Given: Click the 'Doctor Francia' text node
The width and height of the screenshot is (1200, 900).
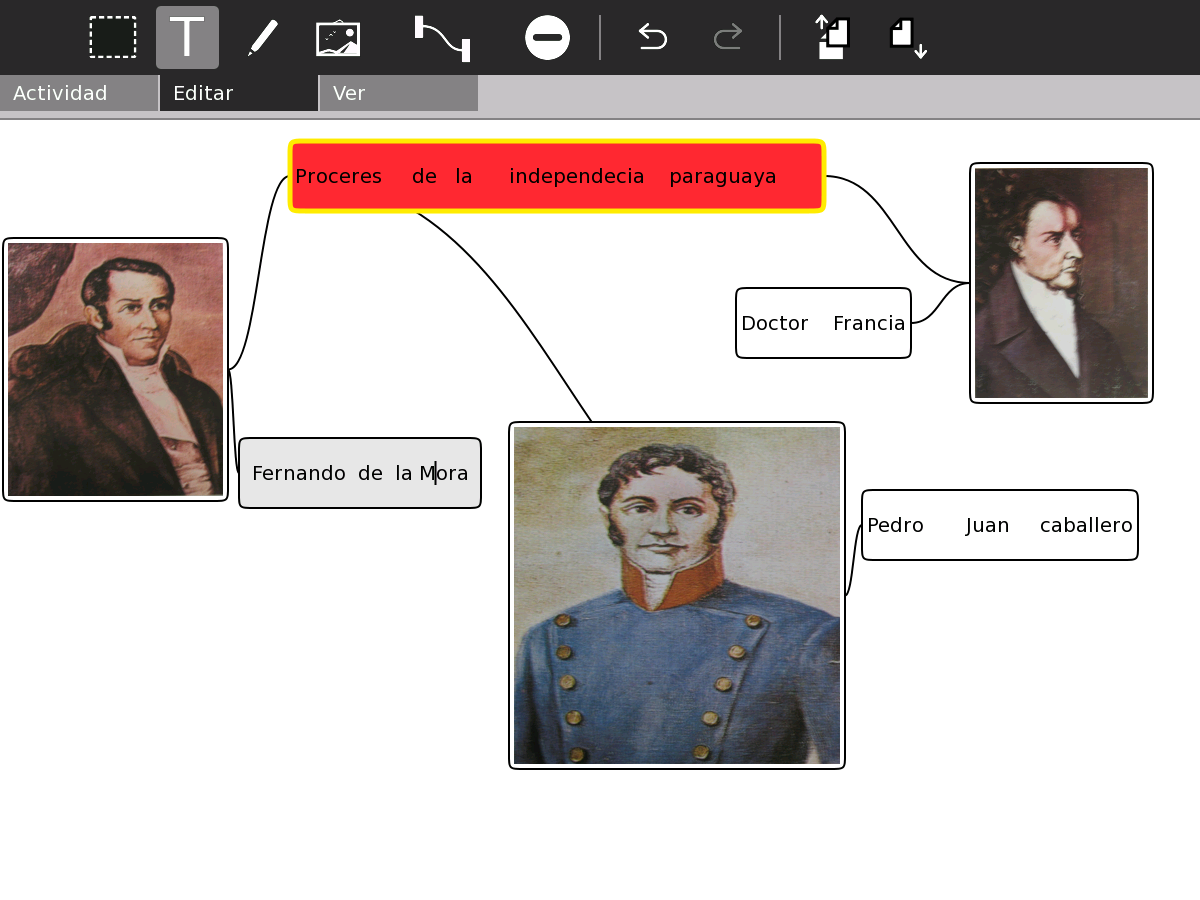Looking at the screenshot, I should (823, 323).
